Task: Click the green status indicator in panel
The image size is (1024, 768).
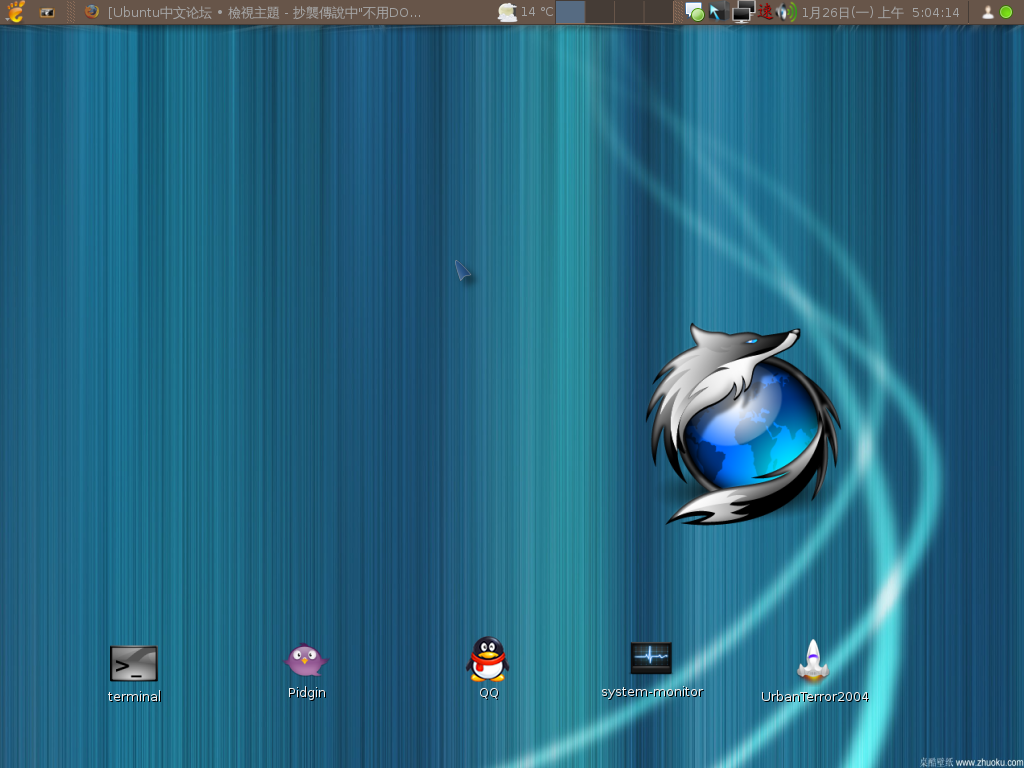Action: (x=1006, y=12)
